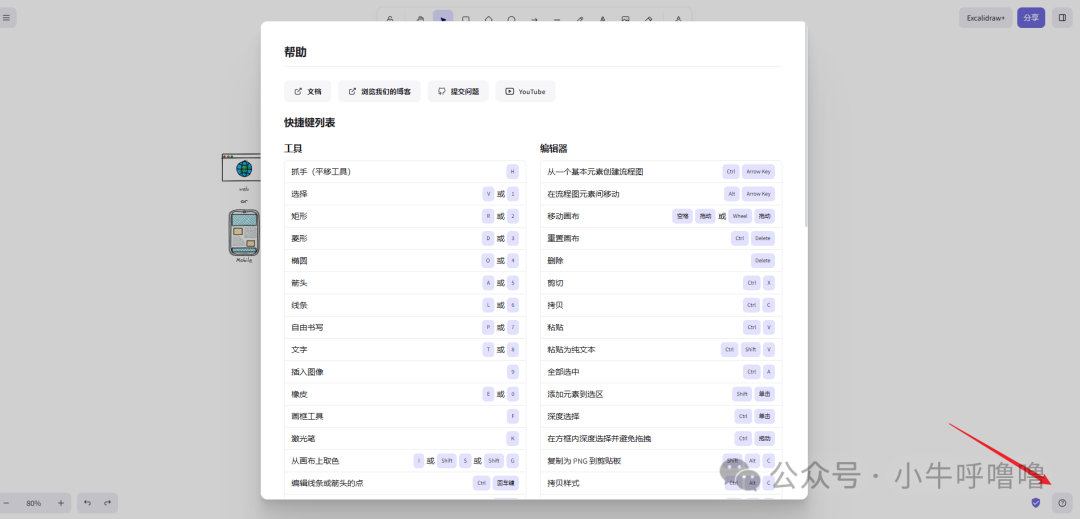Click the V key in the 选择 row
The width and height of the screenshot is (1080, 519).
pos(488,194)
